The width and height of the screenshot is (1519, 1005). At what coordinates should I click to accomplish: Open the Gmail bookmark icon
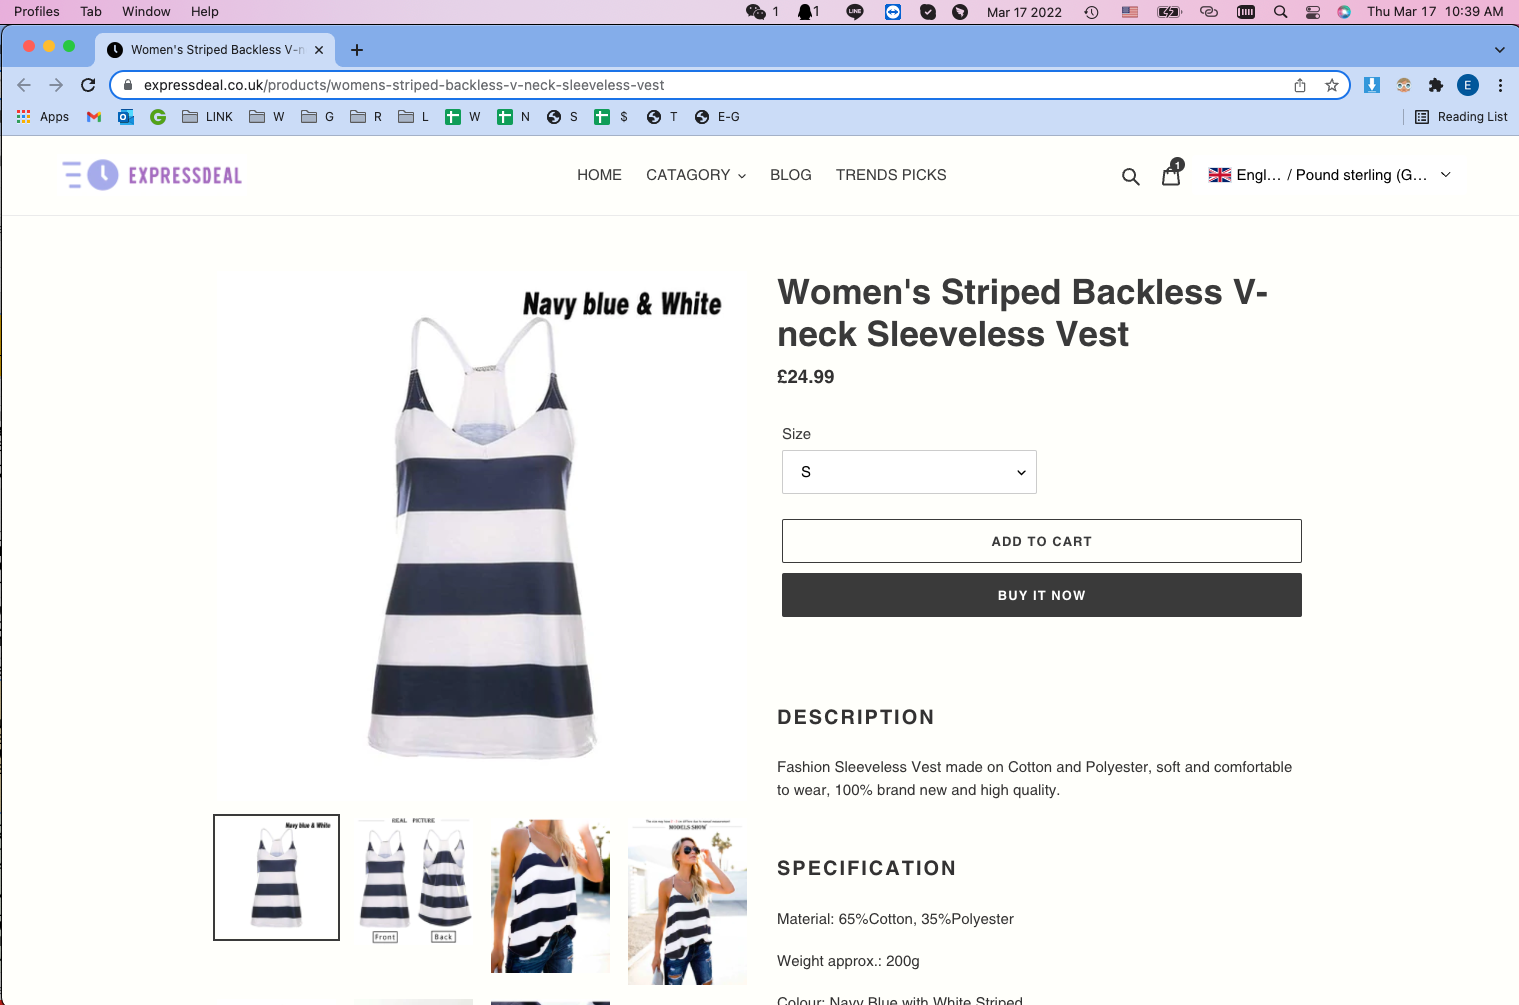click(94, 117)
